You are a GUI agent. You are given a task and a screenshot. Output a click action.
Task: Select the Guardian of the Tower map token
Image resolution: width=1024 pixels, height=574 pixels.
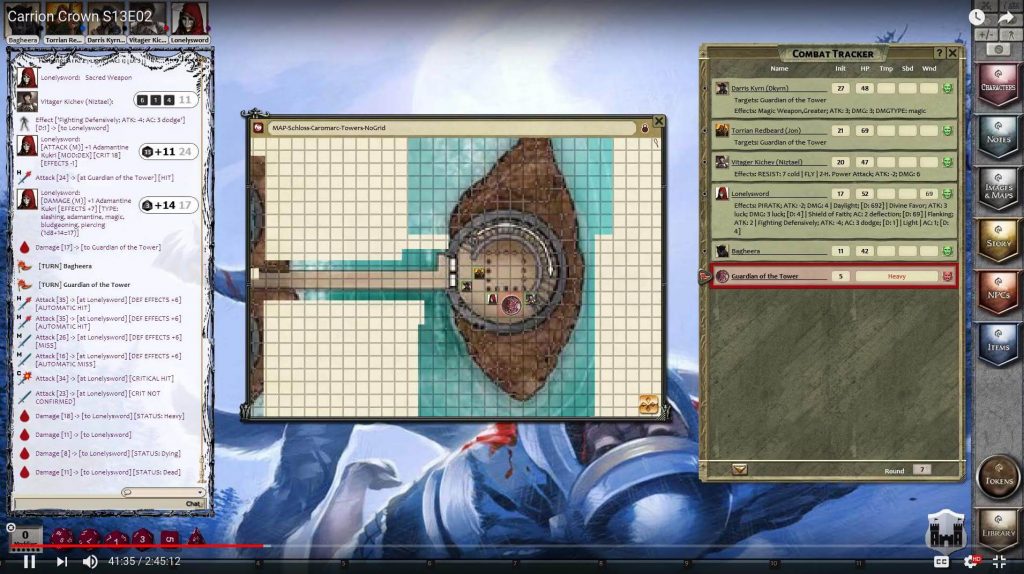(511, 304)
